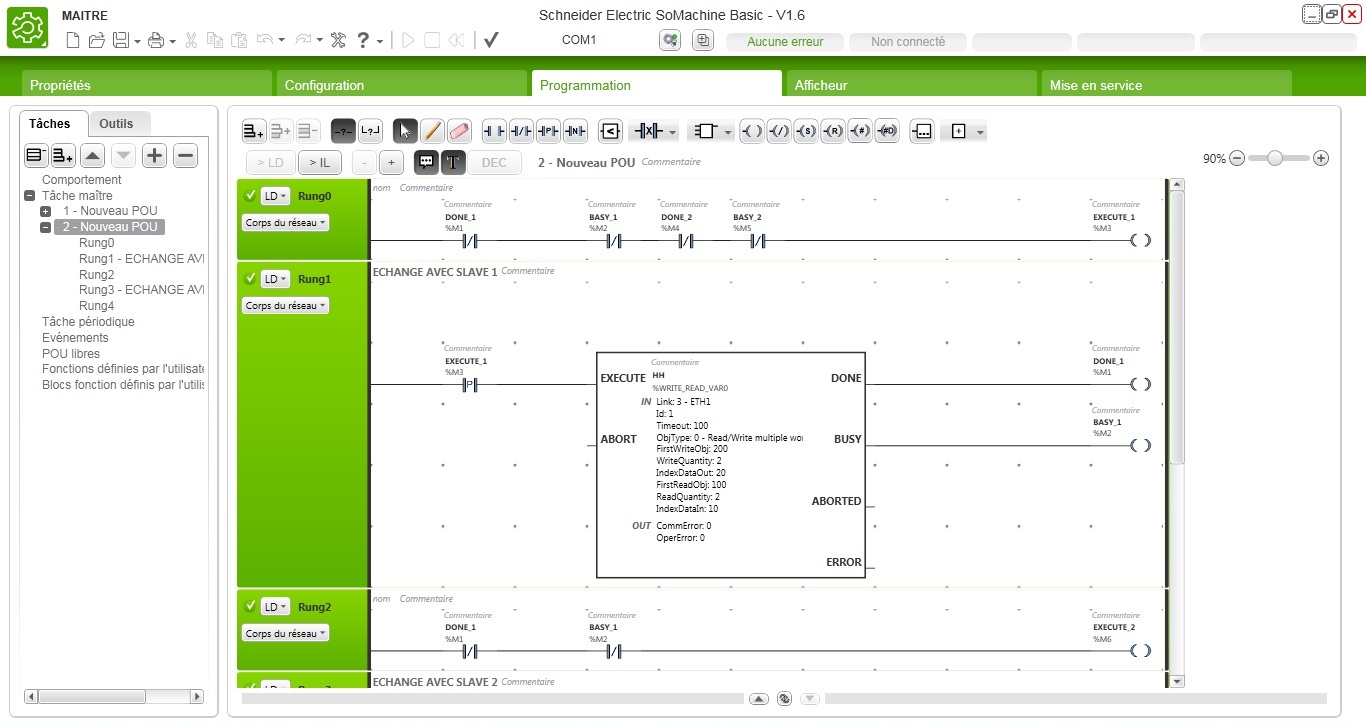
Task: Click the > IL conversion button
Action: 320,162
